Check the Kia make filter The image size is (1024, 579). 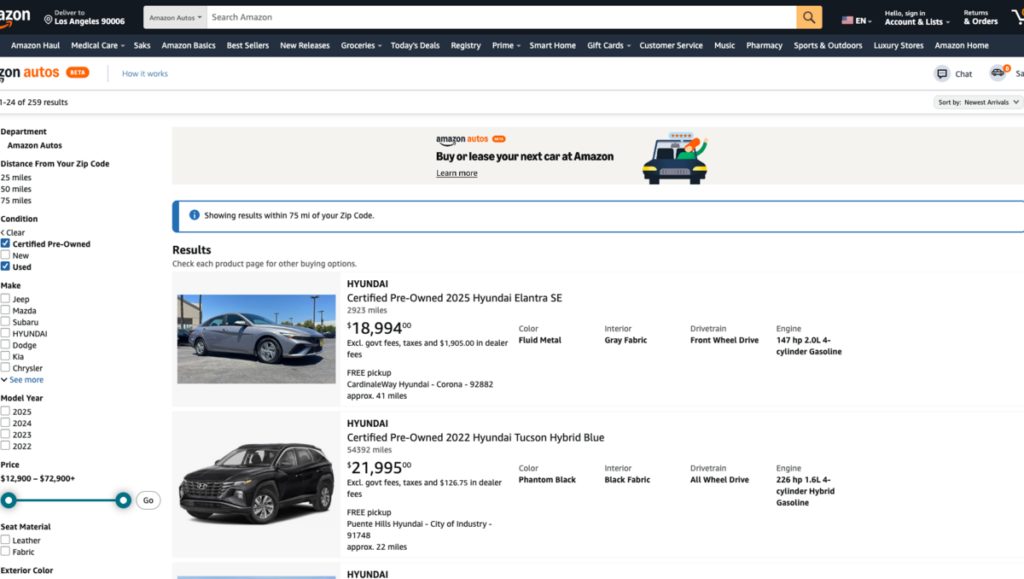(5, 356)
